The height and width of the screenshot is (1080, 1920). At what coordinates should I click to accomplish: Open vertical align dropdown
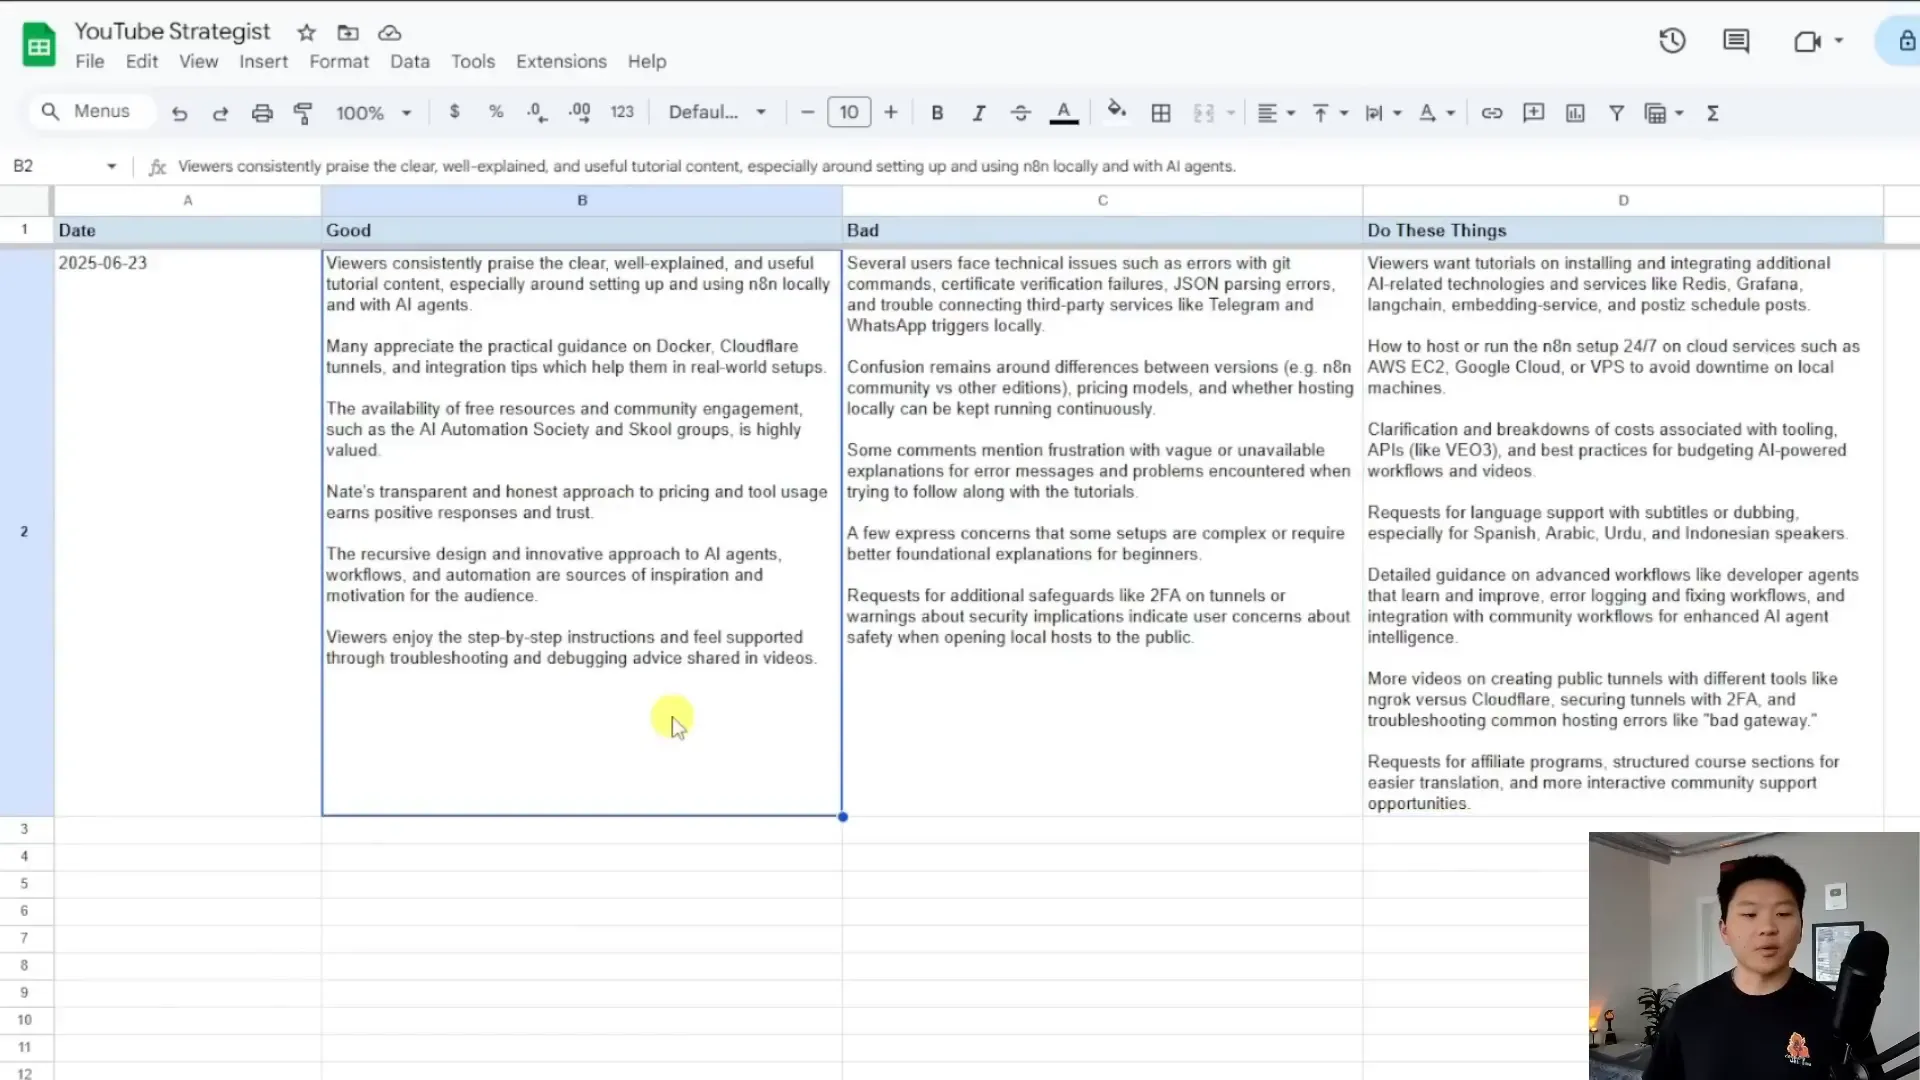[x=1330, y=113]
